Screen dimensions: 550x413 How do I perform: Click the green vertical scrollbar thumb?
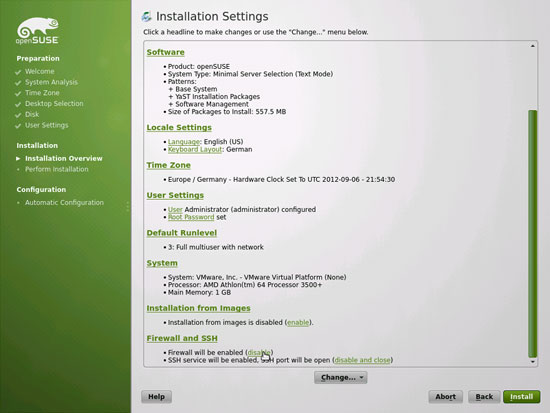[532, 234]
